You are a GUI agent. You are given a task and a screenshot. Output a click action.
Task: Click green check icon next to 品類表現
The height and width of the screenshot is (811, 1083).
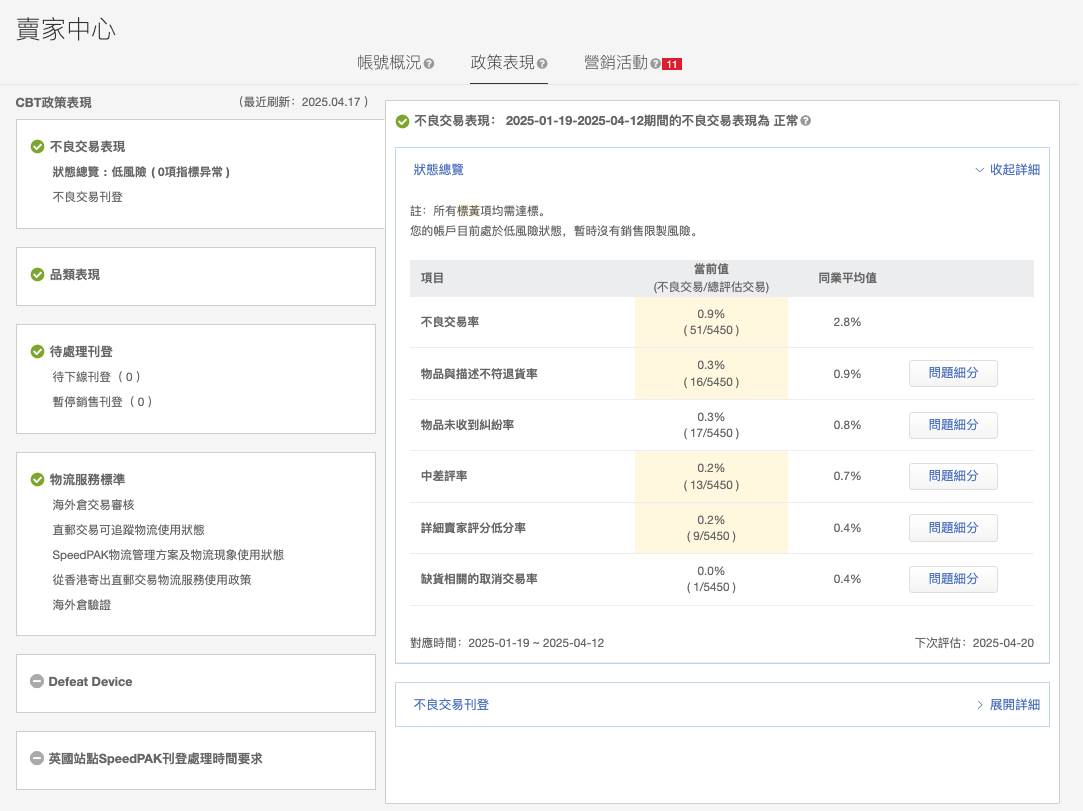pyautogui.click(x=38, y=275)
